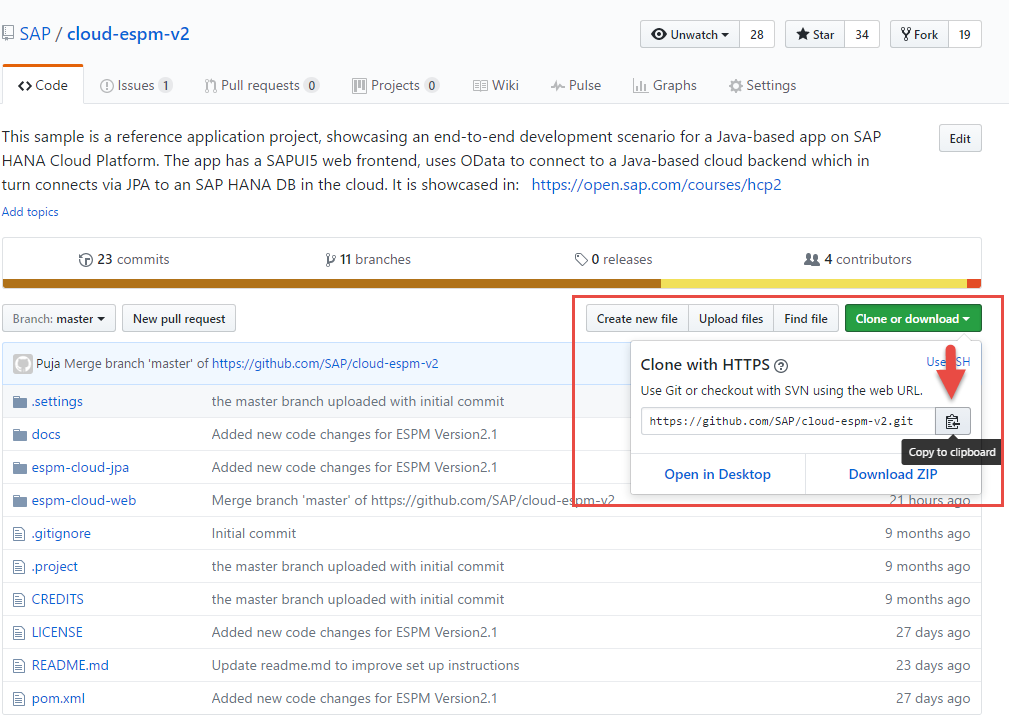Click the book icon on the Wiki tab
Image resolution: width=1009 pixels, height=717 pixels.
[x=480, y=86]
